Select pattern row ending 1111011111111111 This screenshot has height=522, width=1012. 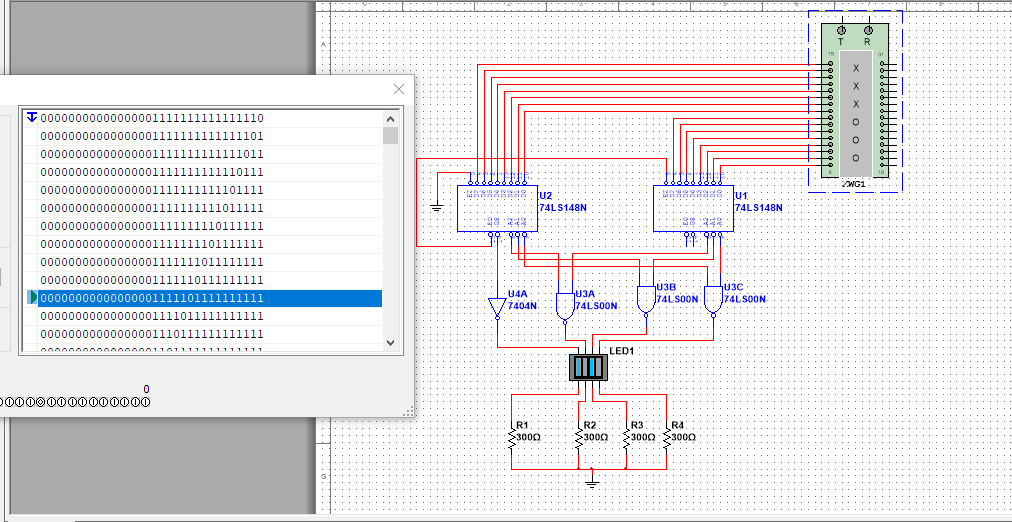coord(210,317)
